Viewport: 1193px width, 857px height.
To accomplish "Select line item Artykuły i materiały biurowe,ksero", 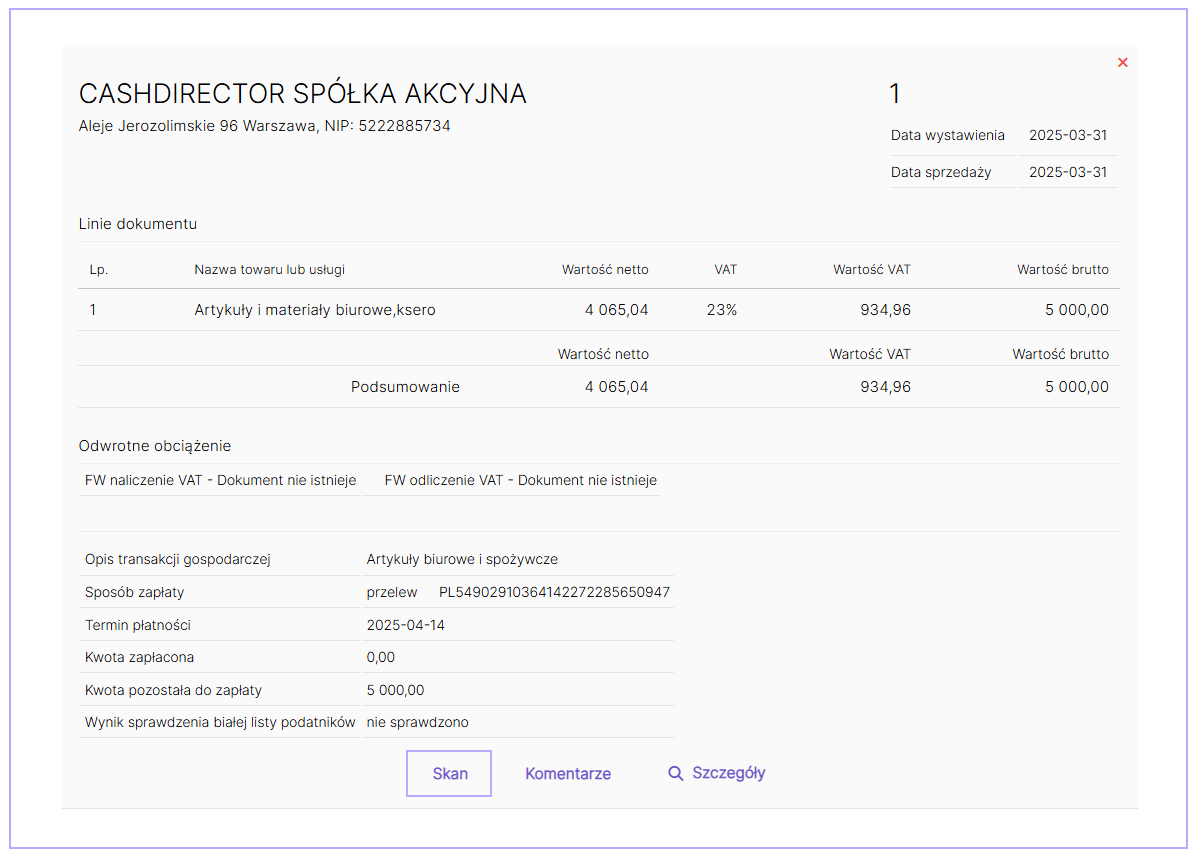I will click(x=315, y=310).
